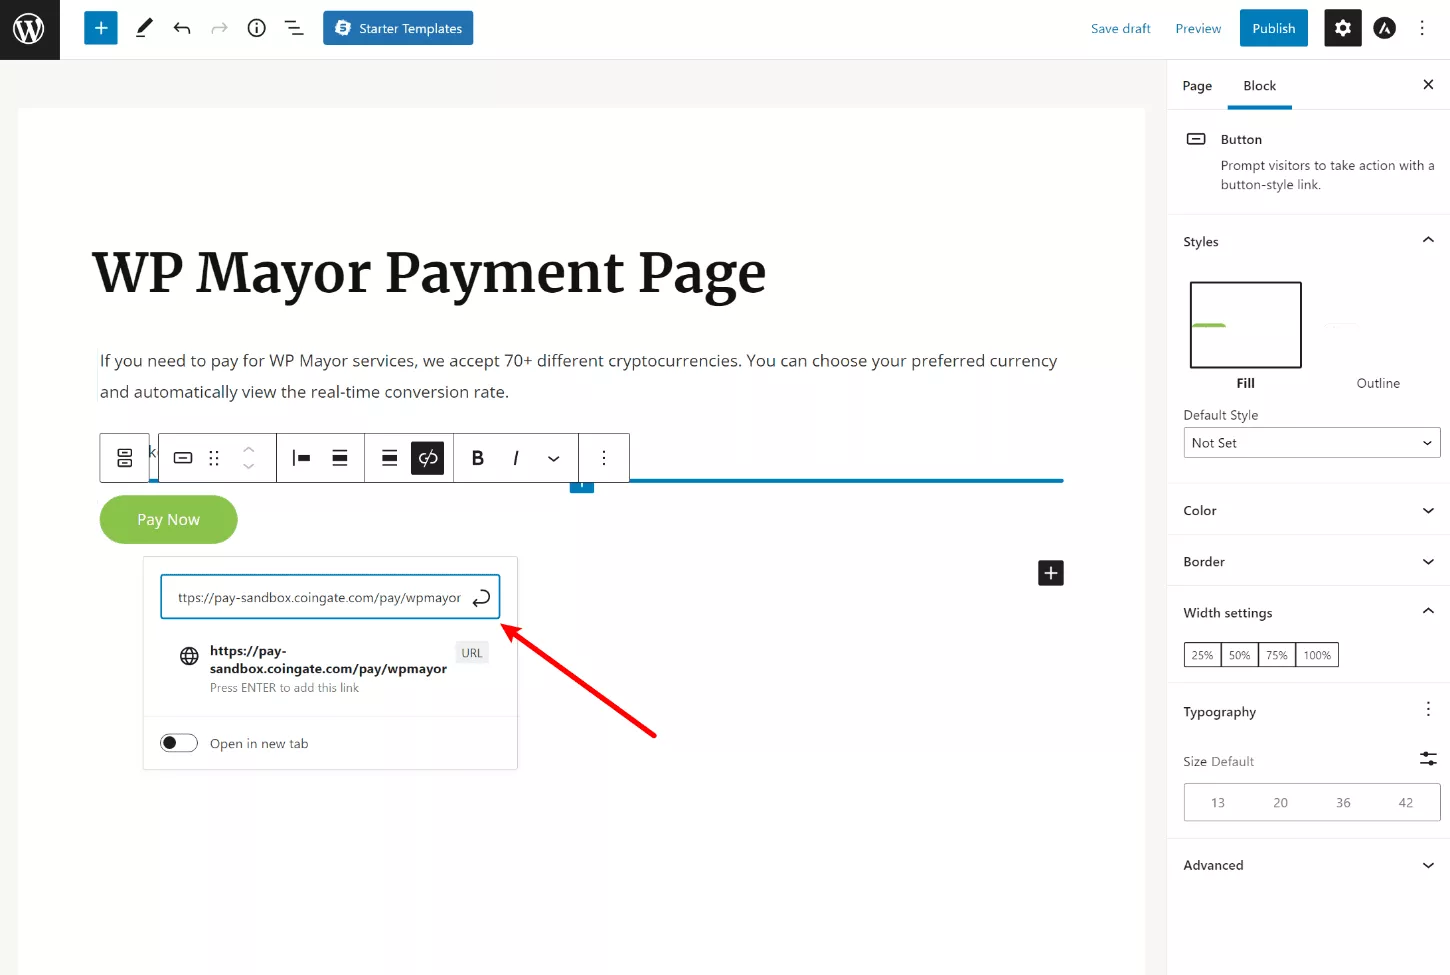
Task: Toggle the Open in new tab switch
Action: click(x=179, y=743)
